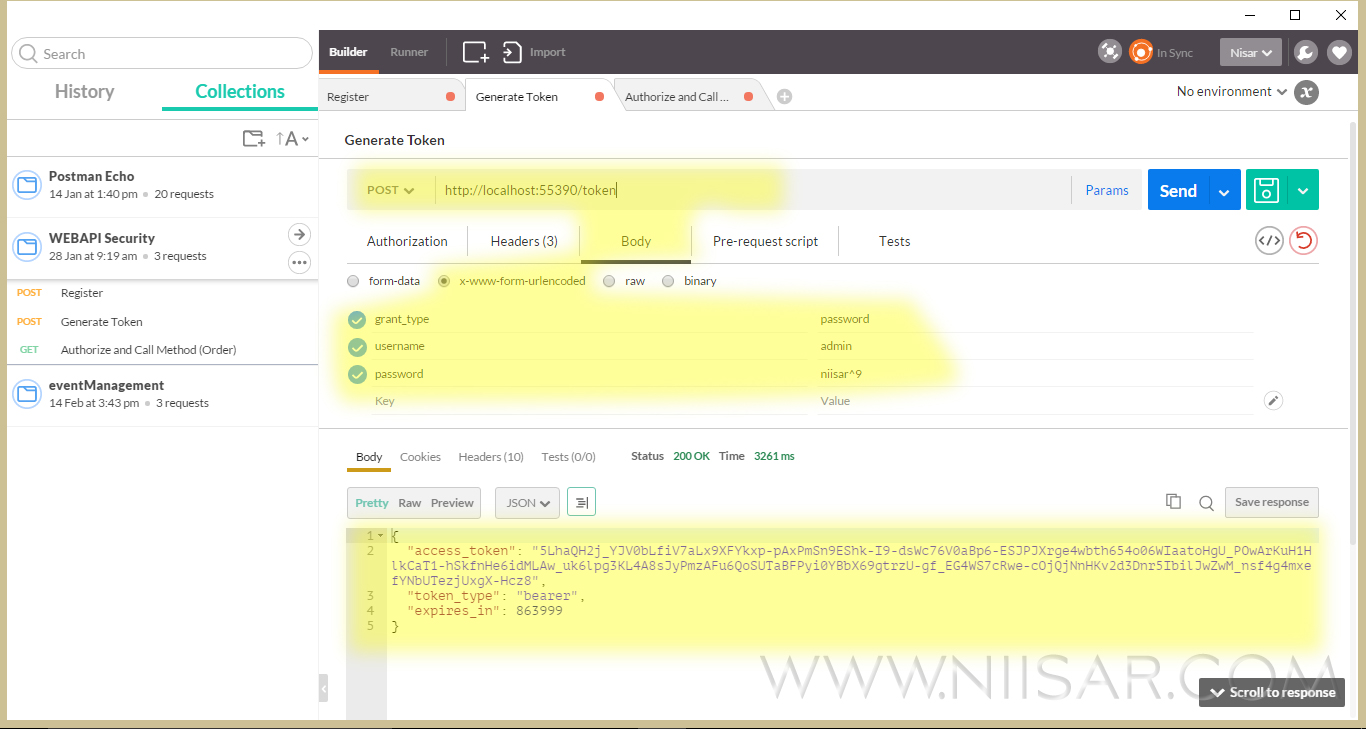Click the arrow icon on WEBAPI Security

299,234
